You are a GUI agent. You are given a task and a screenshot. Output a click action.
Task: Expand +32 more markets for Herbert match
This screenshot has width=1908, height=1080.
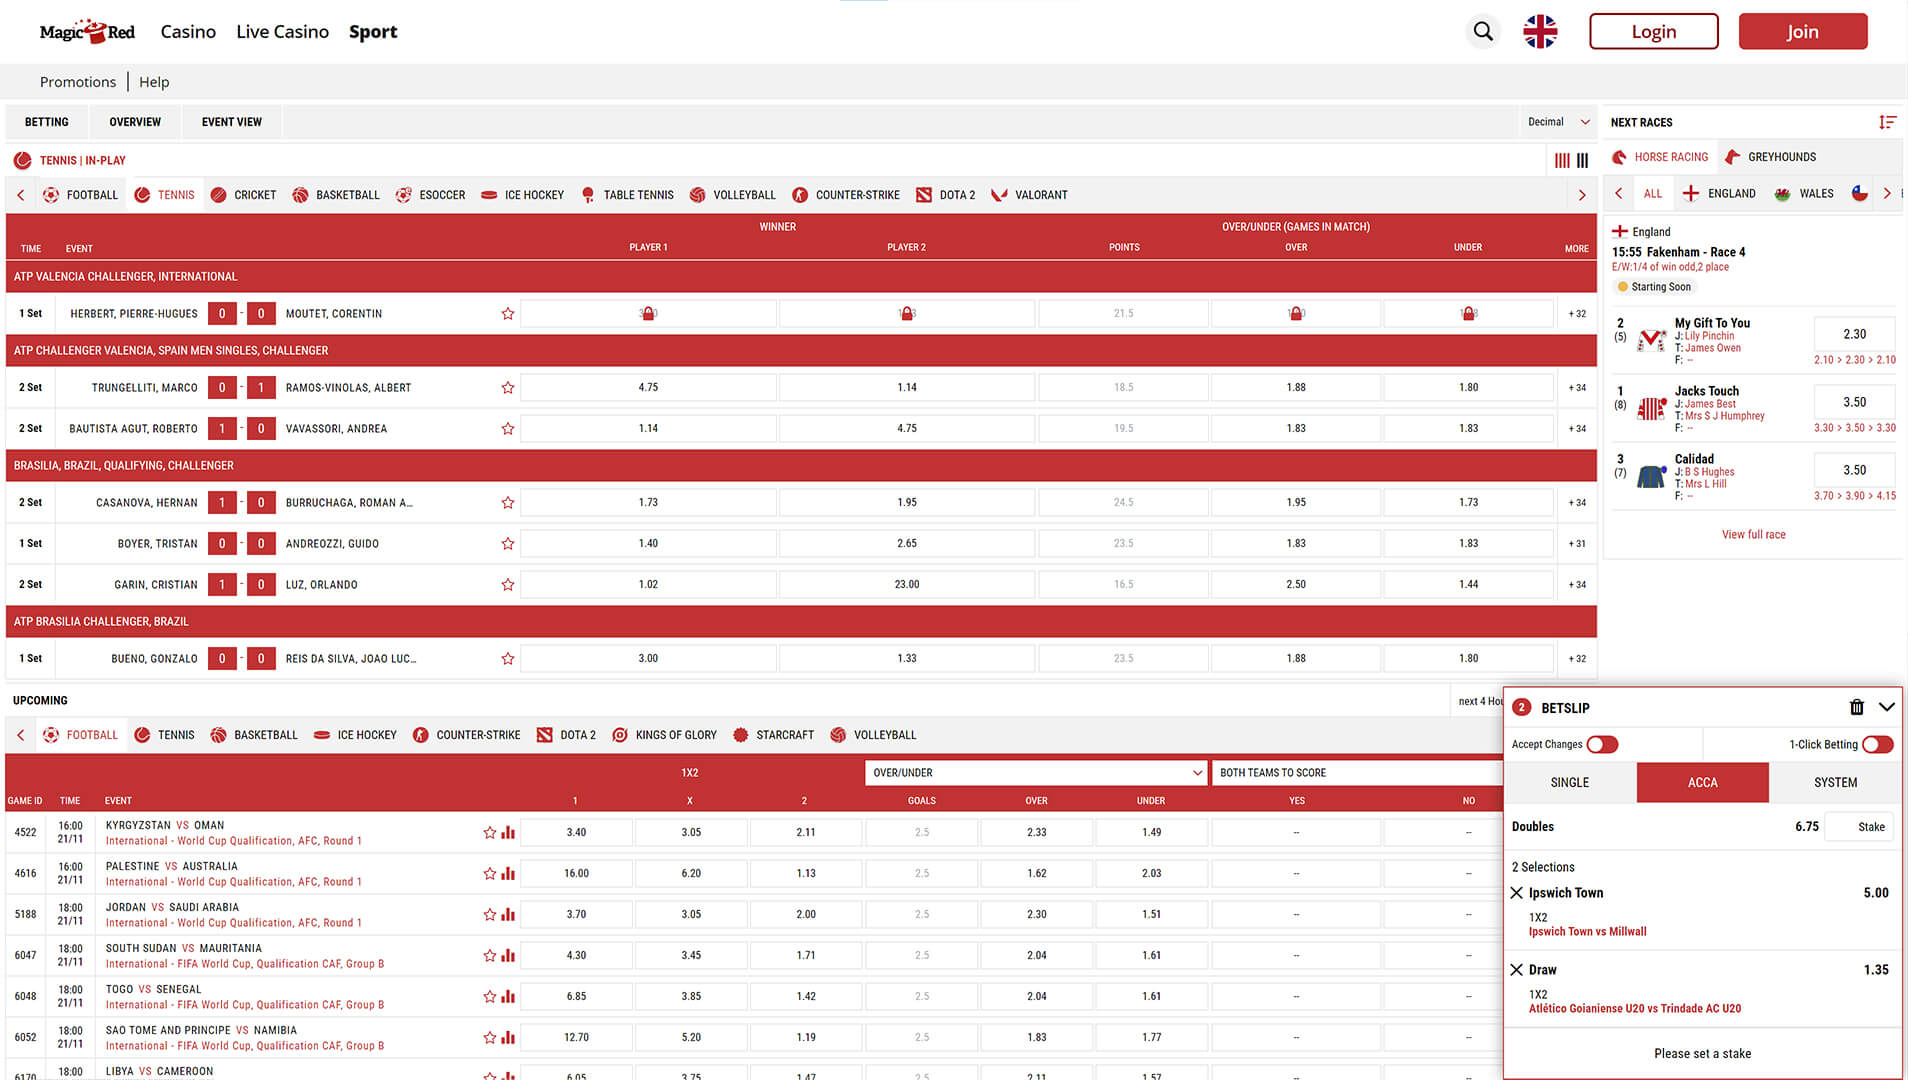(x=1577, y=314)
